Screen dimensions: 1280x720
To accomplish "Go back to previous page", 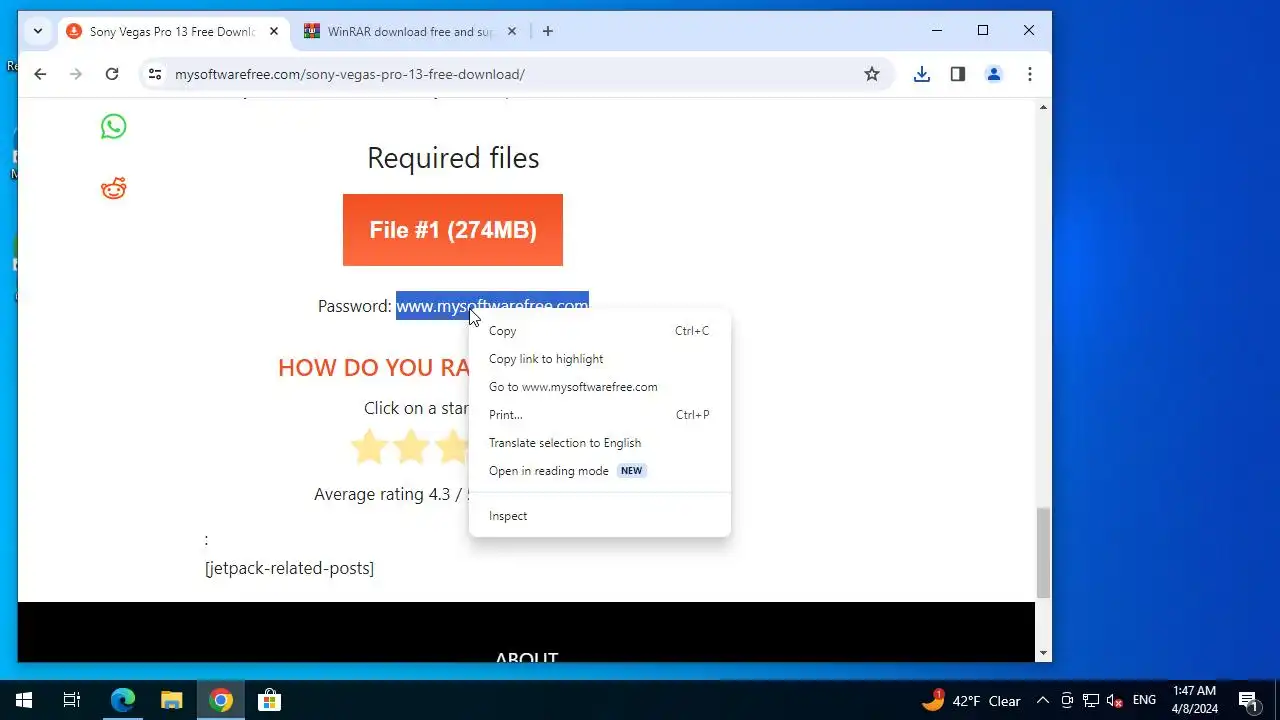I will (40, 74).
